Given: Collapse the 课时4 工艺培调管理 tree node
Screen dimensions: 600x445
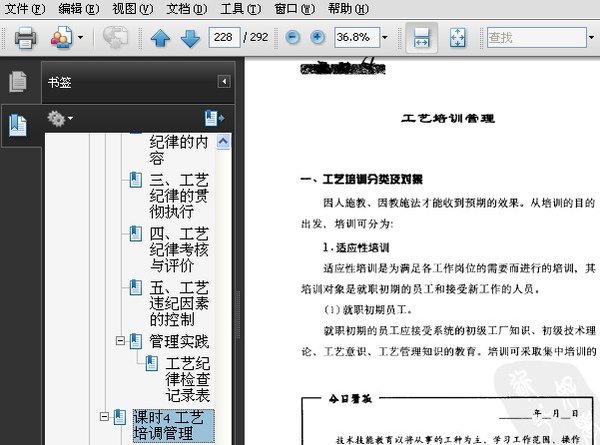Looking at the screenshot, I should coord(104,416).
